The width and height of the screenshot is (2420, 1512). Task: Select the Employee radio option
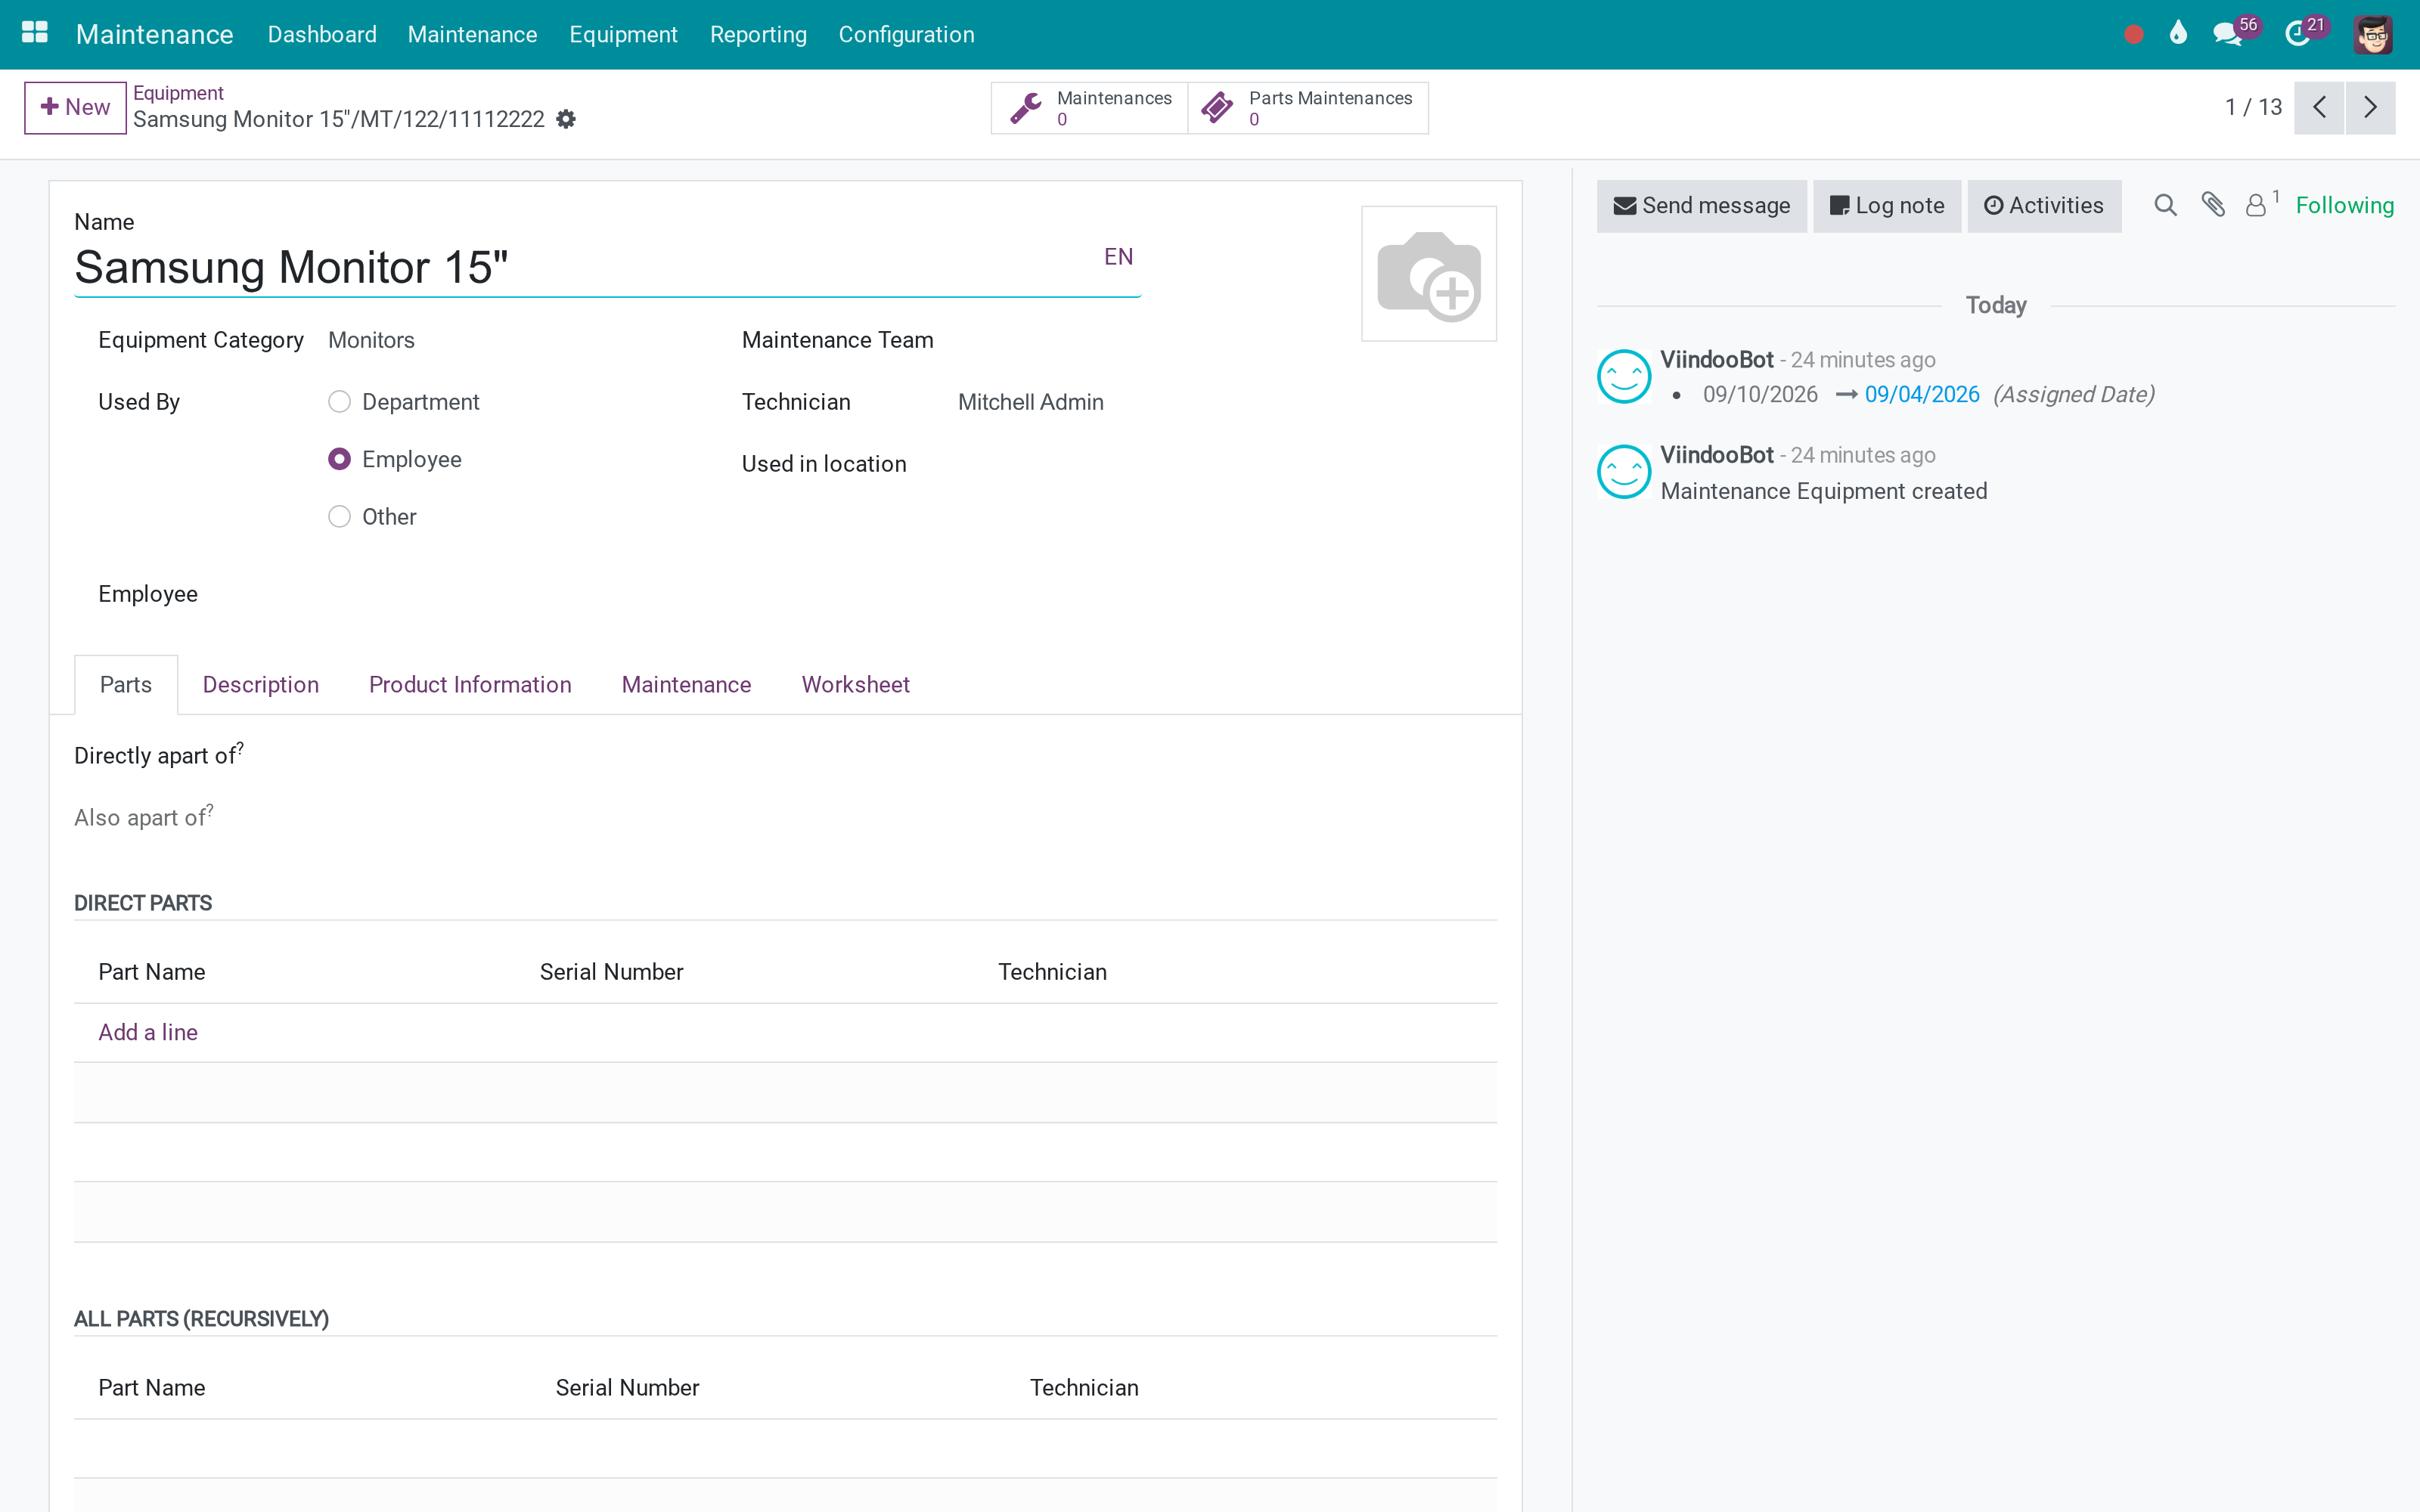(340, 459)
